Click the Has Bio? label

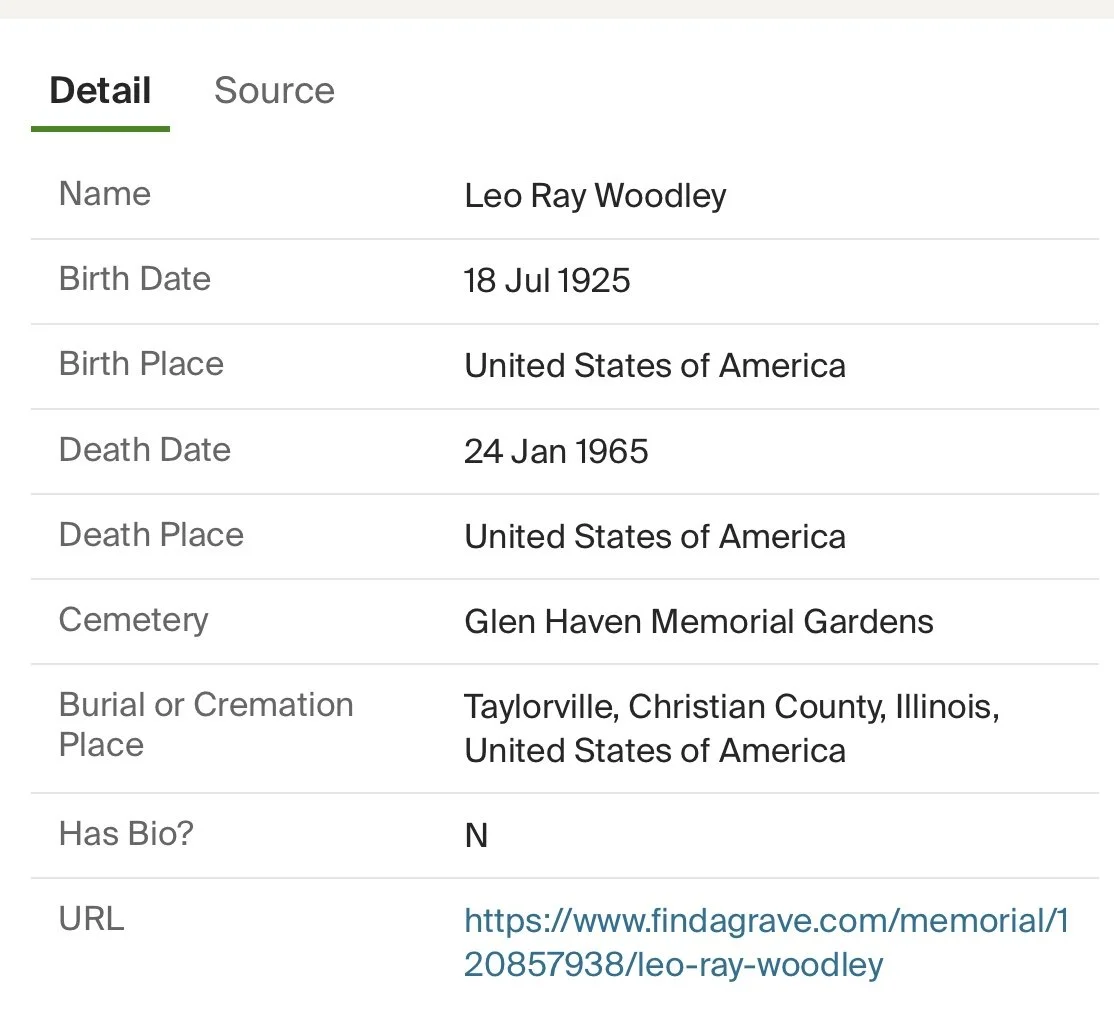click(126, 833)
